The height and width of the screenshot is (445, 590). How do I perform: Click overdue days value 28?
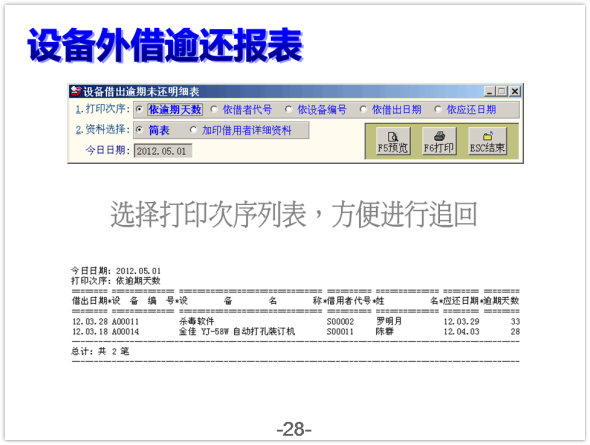[x=515, y=332]
